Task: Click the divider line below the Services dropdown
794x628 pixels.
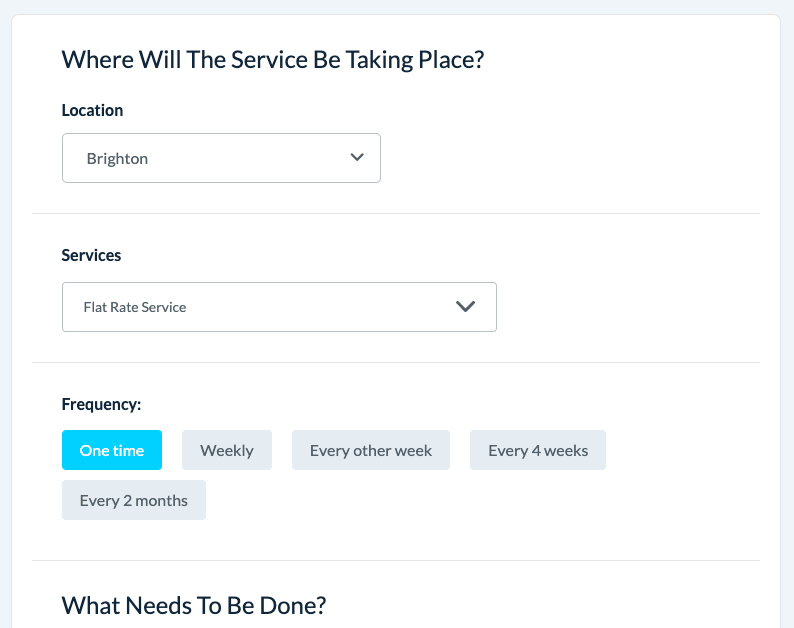Action: (x=396, y=362)
